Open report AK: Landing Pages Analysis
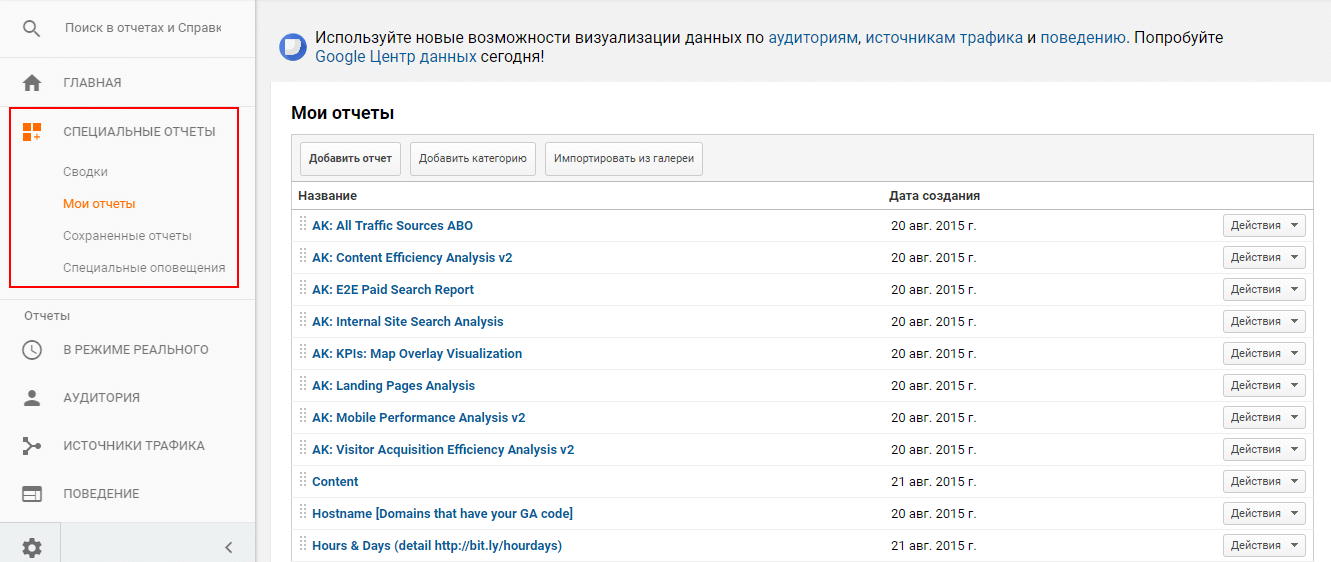The image size is (1331, 562). click(x=393, y=386)
